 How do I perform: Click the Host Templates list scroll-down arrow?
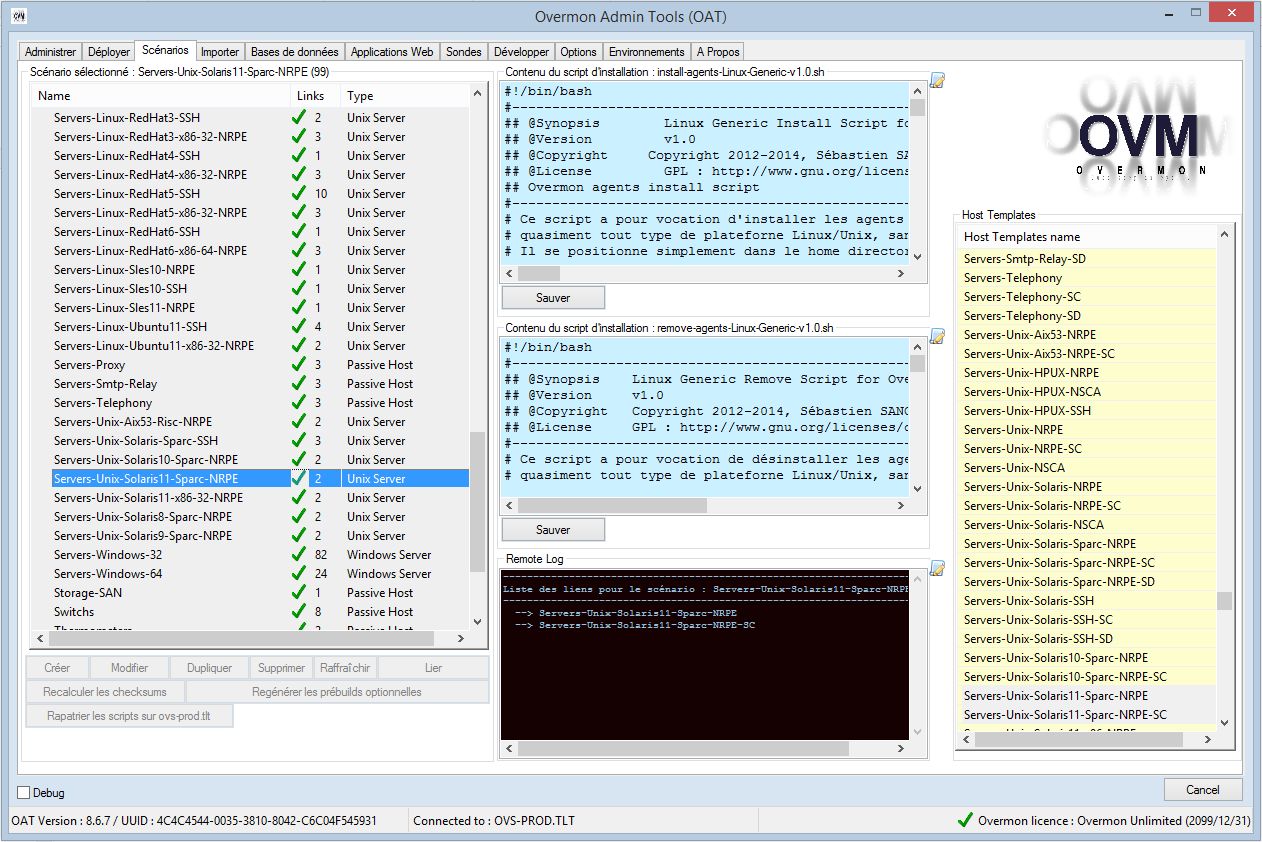tap(1225, 723)
